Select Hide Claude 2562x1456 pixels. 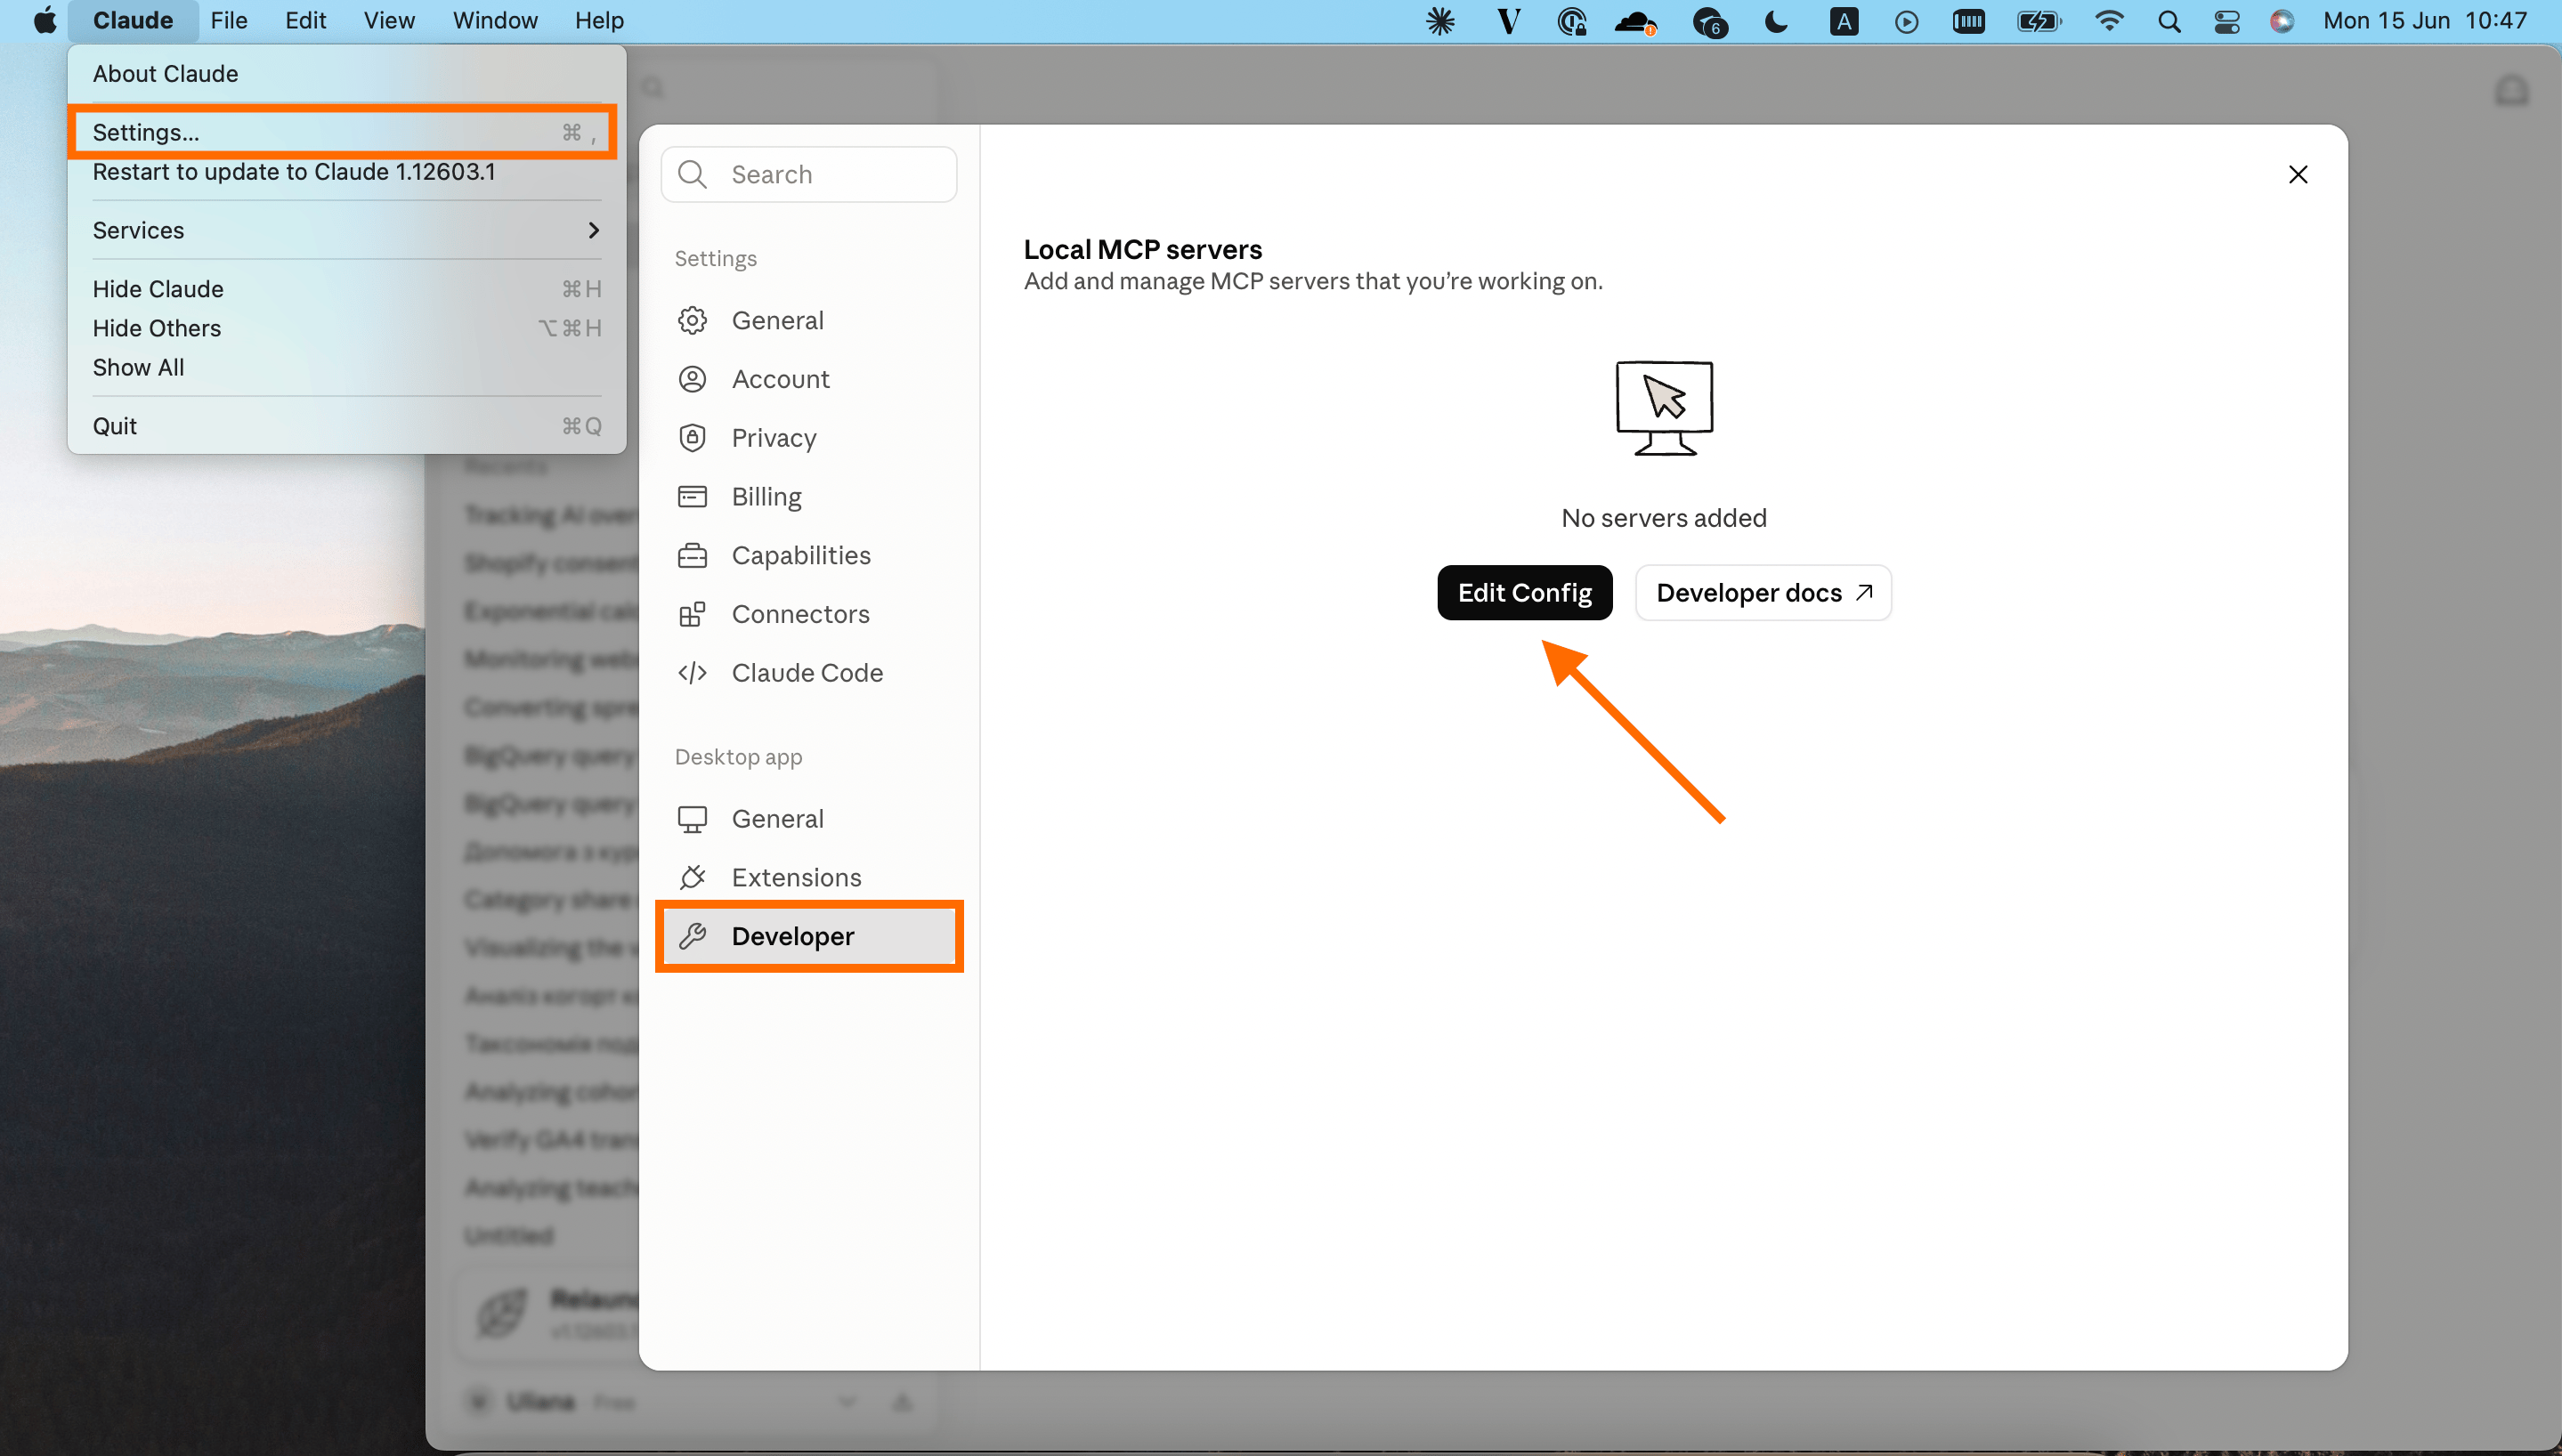point(347,289)
